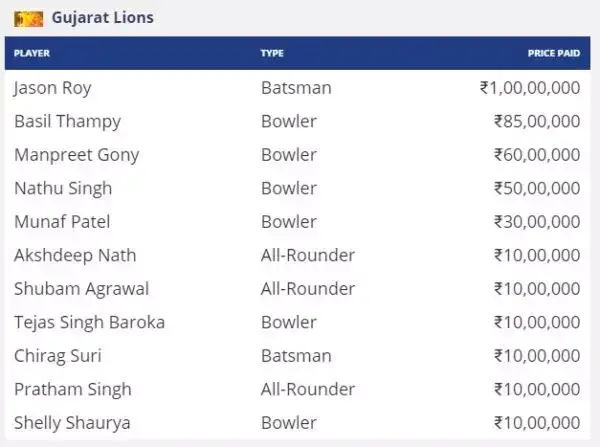
Task: Click Tejas Singh Baroka's name
Action: click(x=90, y=323)
